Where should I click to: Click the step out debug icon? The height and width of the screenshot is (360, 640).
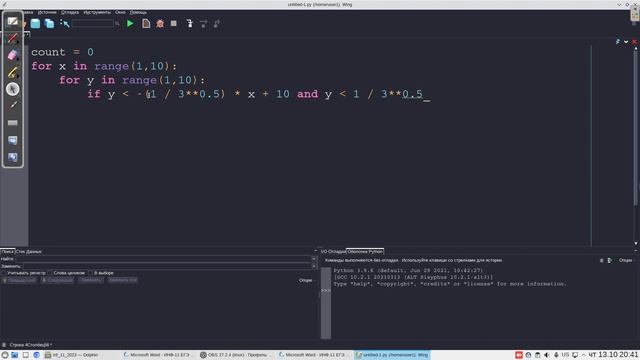(x=217, y=24)
